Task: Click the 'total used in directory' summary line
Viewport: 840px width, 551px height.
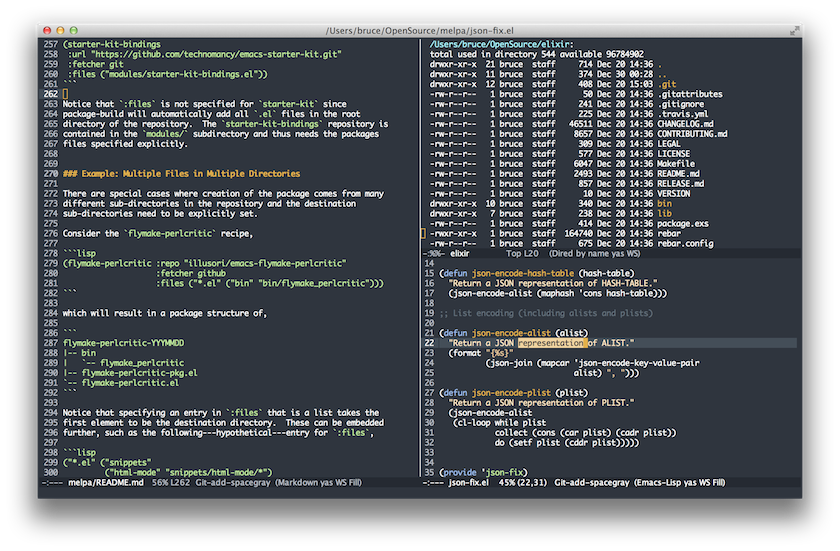Action: pyautogui.click(x=536, y=54)
